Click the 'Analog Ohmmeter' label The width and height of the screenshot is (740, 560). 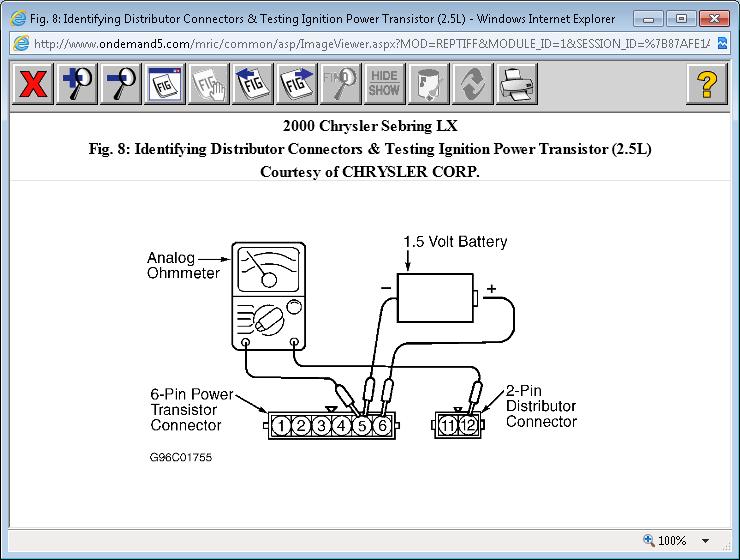click(x=184, y=265)
